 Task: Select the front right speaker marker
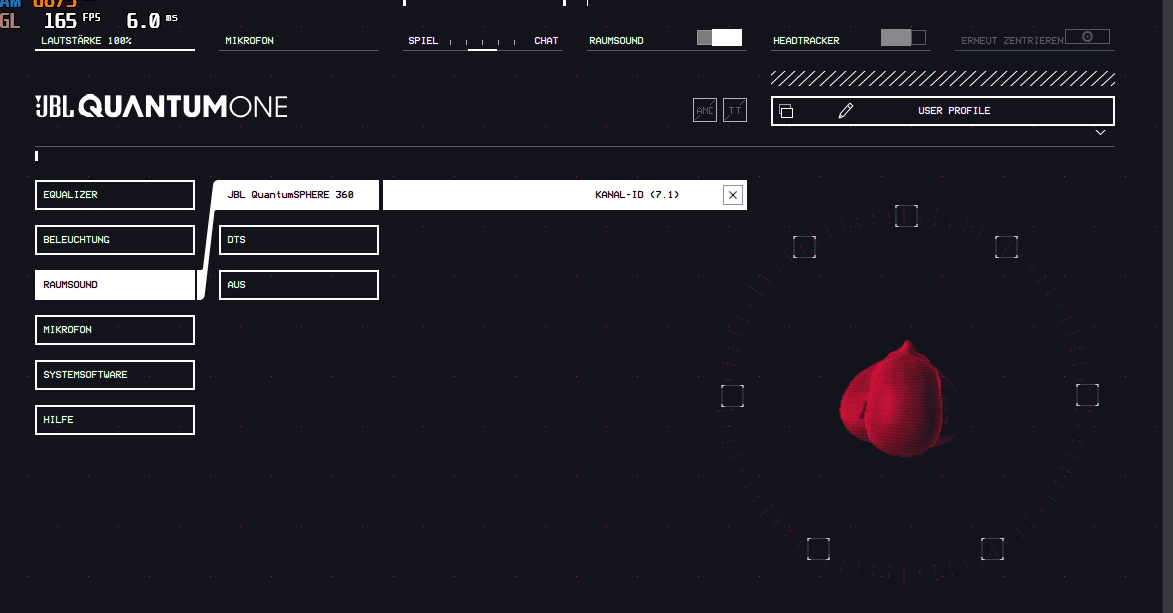tap(1006, 247)
